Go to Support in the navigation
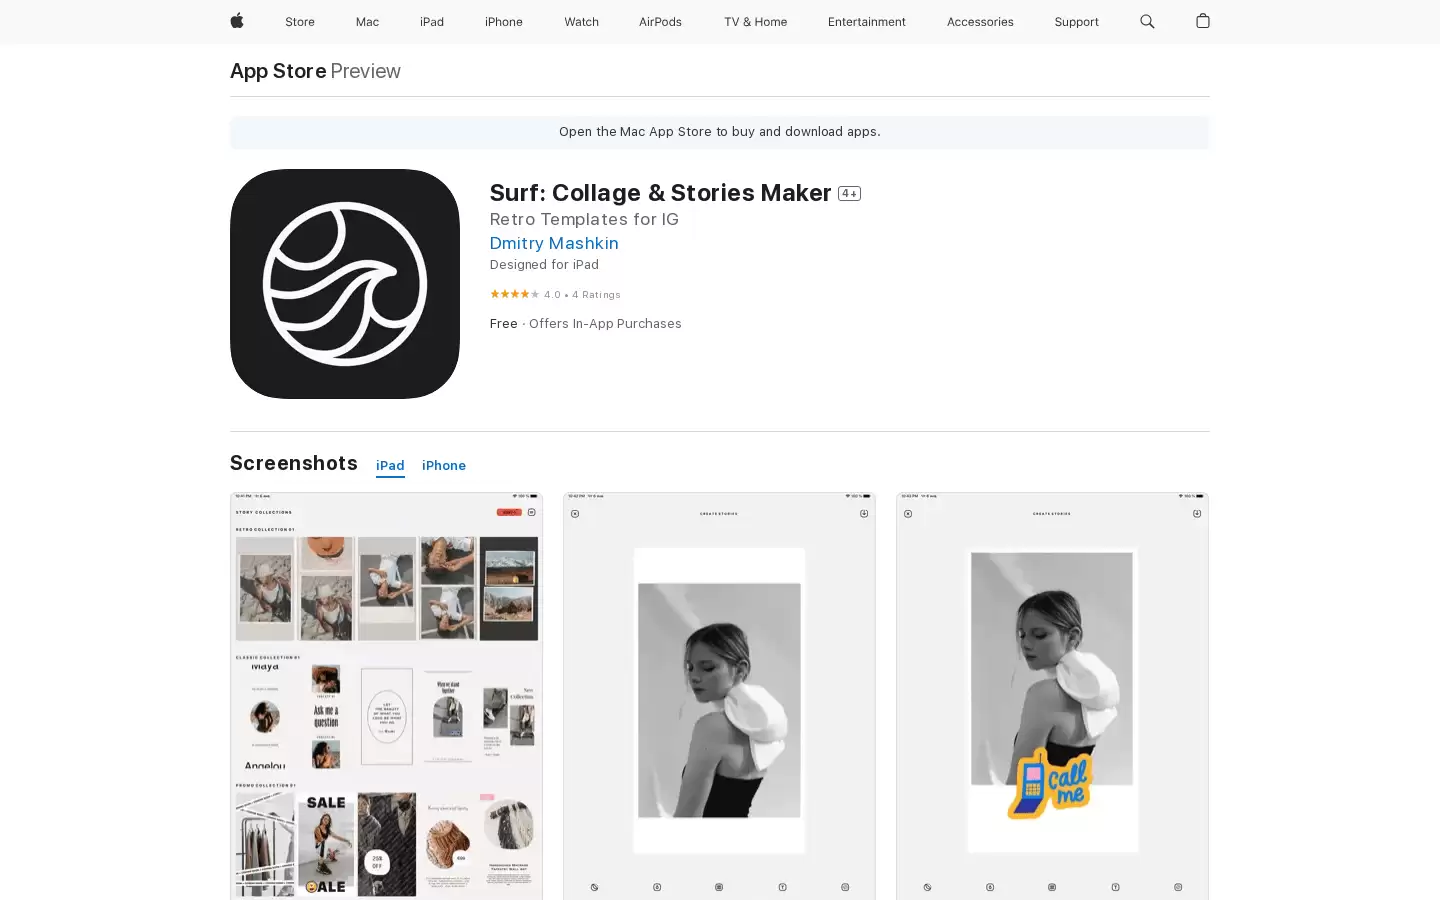The height and width of the screenshot is (900, 1440). 1076,22
